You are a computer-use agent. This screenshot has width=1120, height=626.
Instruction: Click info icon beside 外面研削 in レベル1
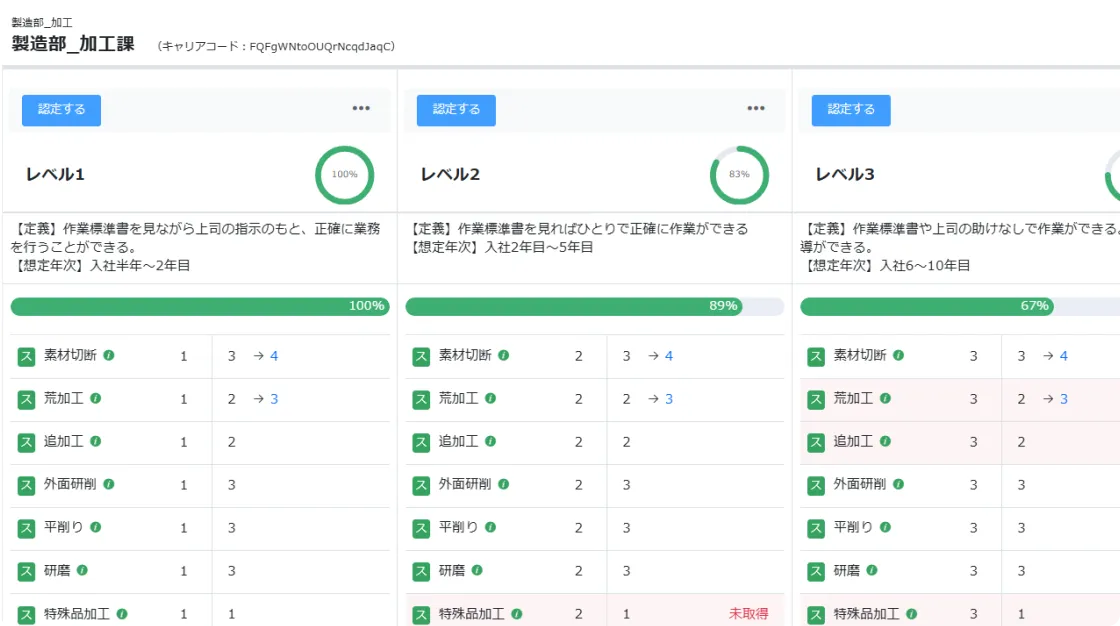(109, 484)
